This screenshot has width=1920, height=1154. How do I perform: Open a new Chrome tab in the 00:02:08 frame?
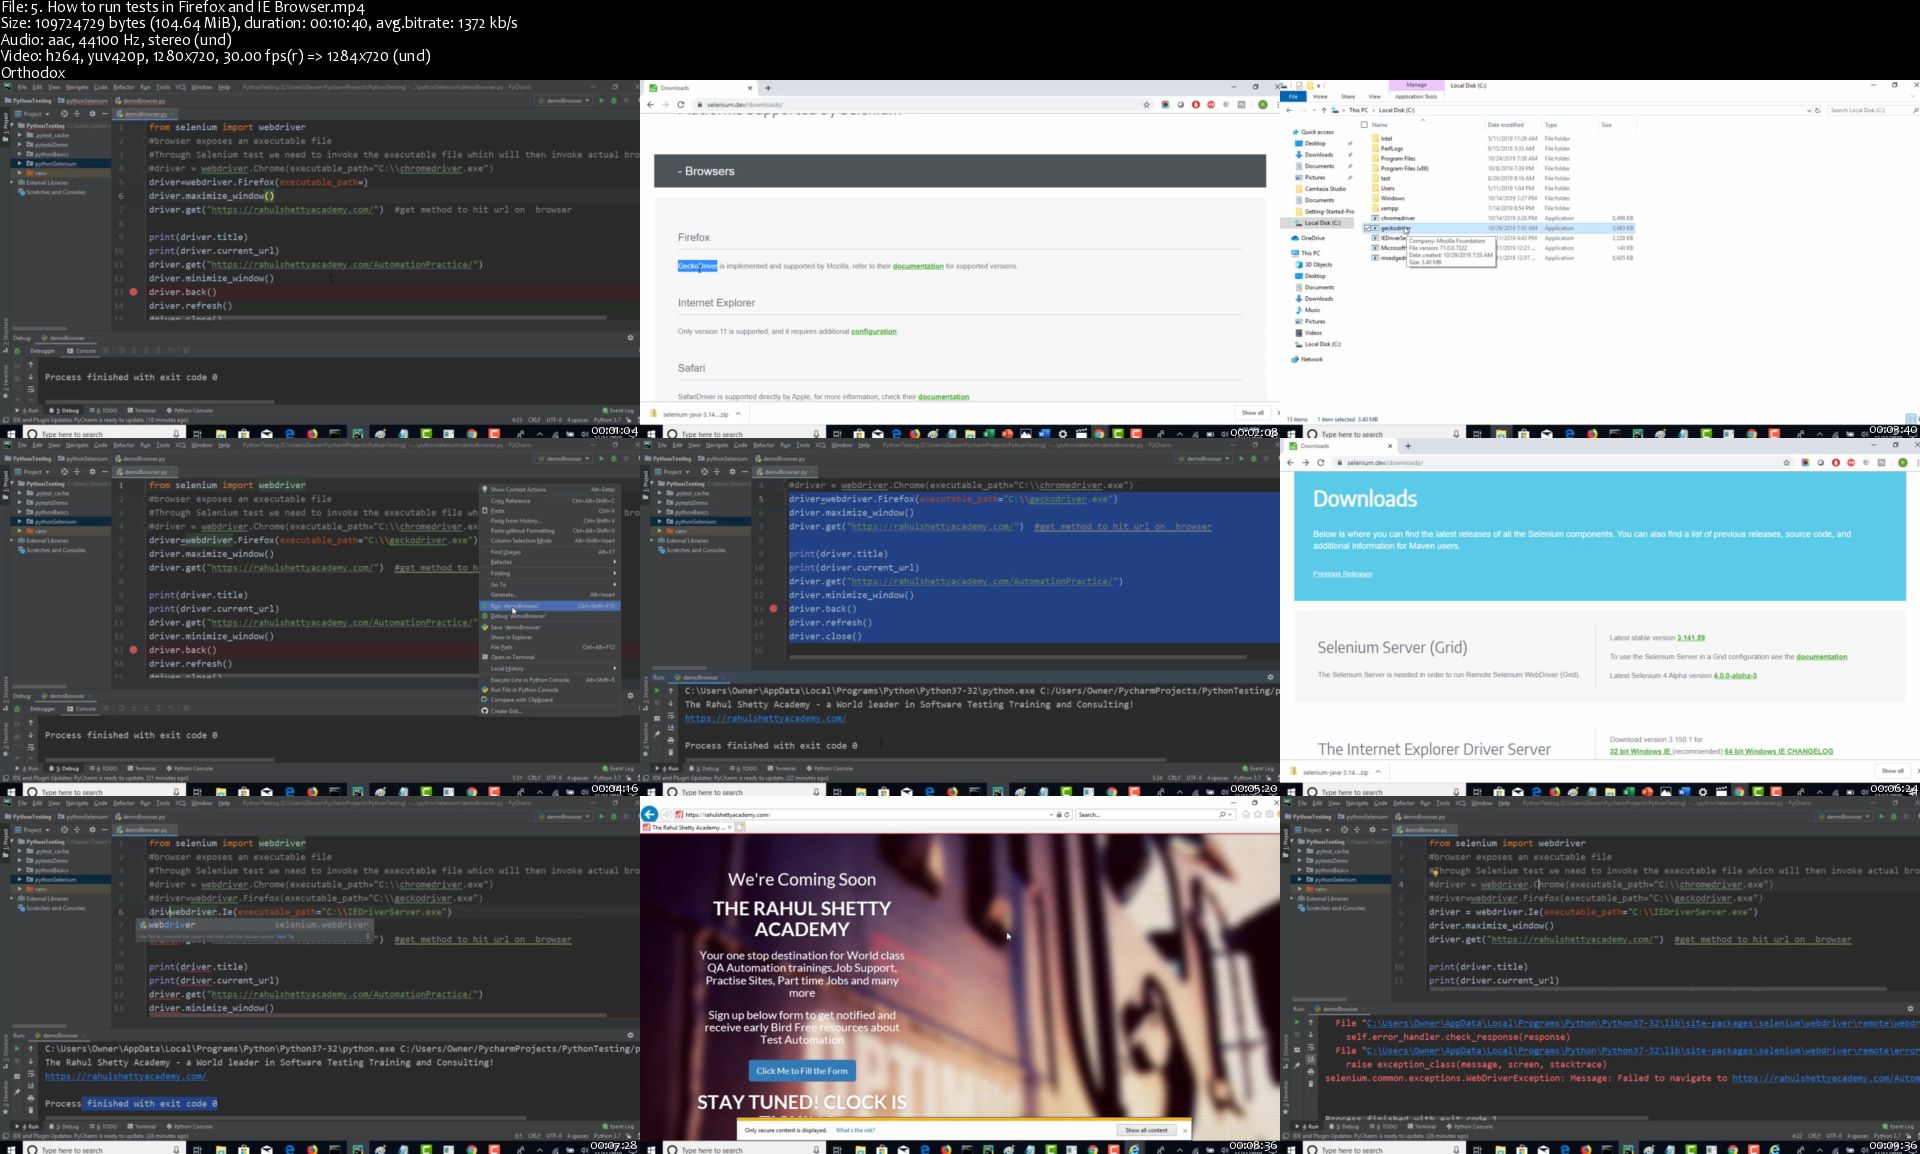click(768, 88)
